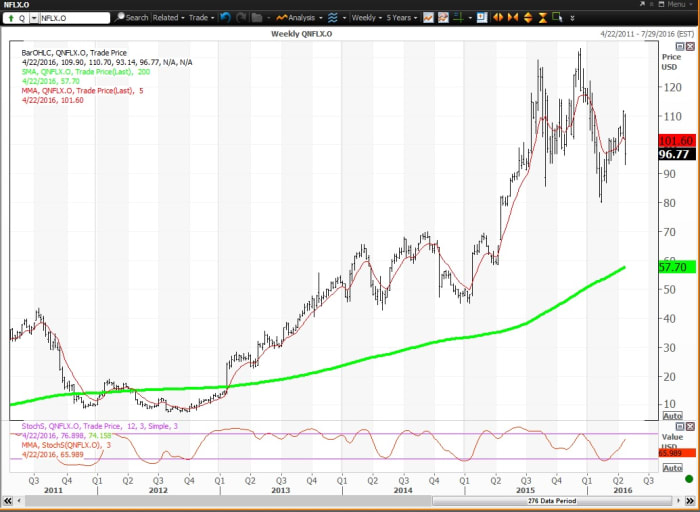
Task: Close the stochastic indicator pane
Action: coord(690,427)
